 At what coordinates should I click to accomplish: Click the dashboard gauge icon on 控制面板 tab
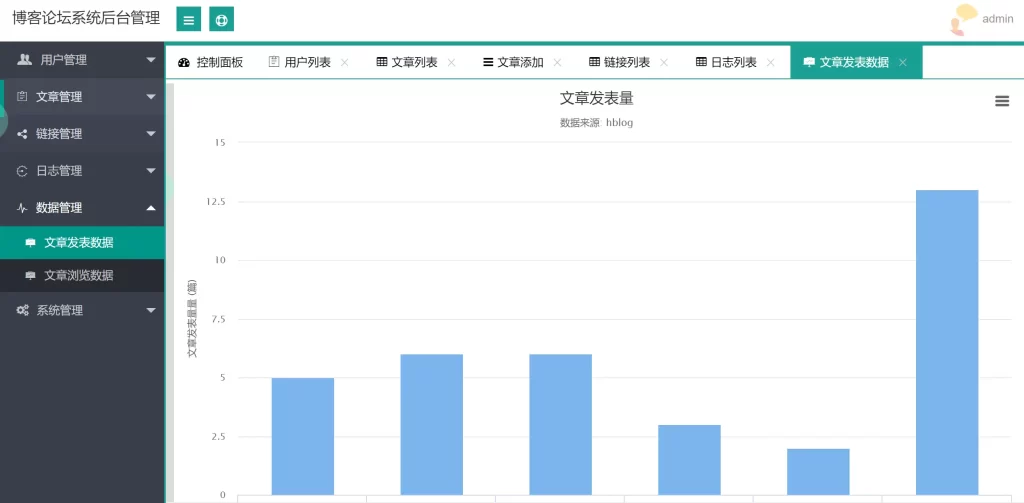(x=184, y=62)
